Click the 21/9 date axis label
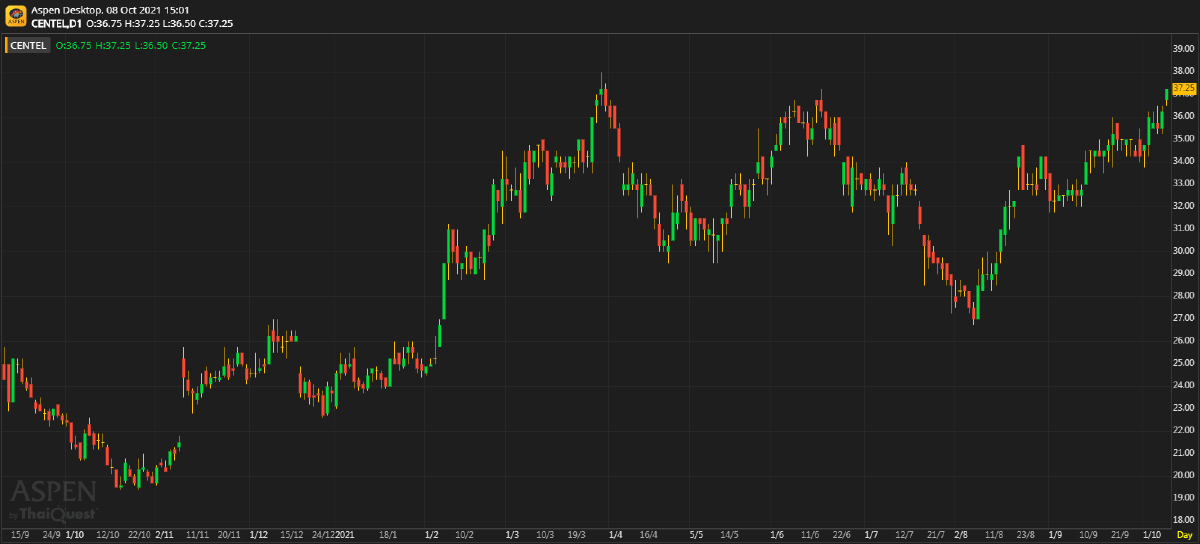Viewport: 1200px width, 544px height. tap(1120, 535)
